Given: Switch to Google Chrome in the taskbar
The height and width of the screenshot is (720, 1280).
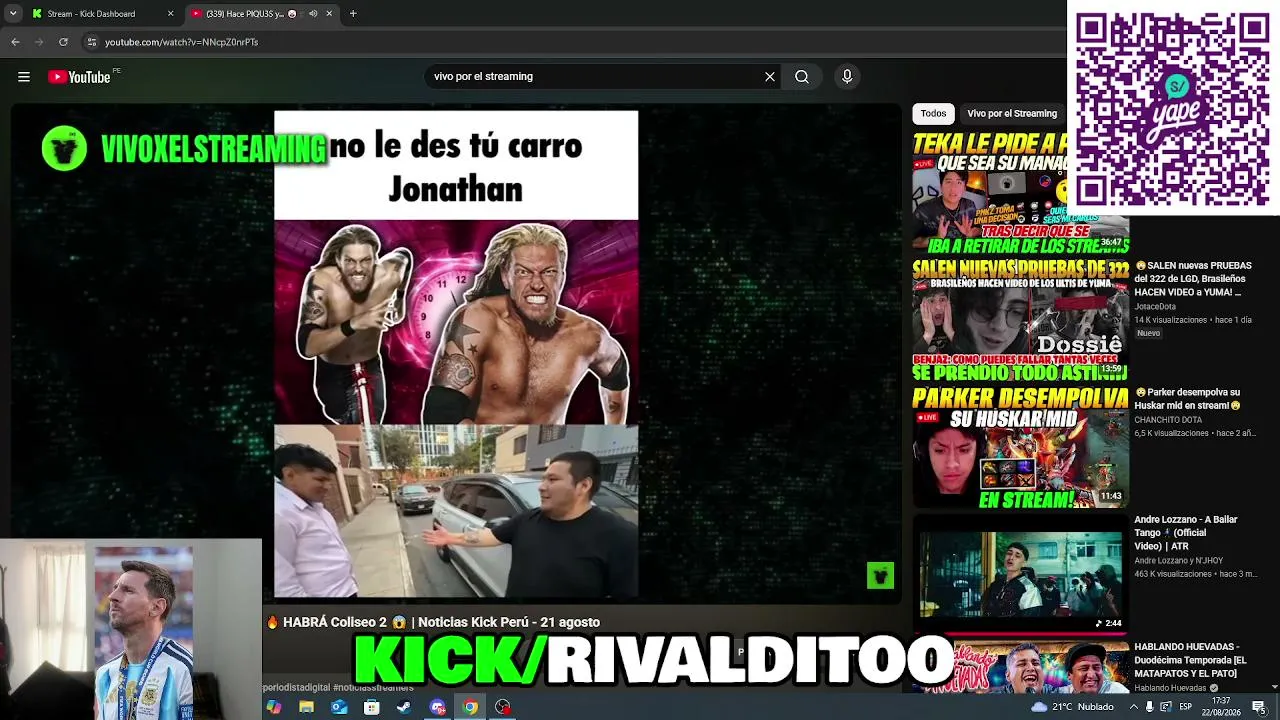Looking at the screenshot, I should [470, 707].
